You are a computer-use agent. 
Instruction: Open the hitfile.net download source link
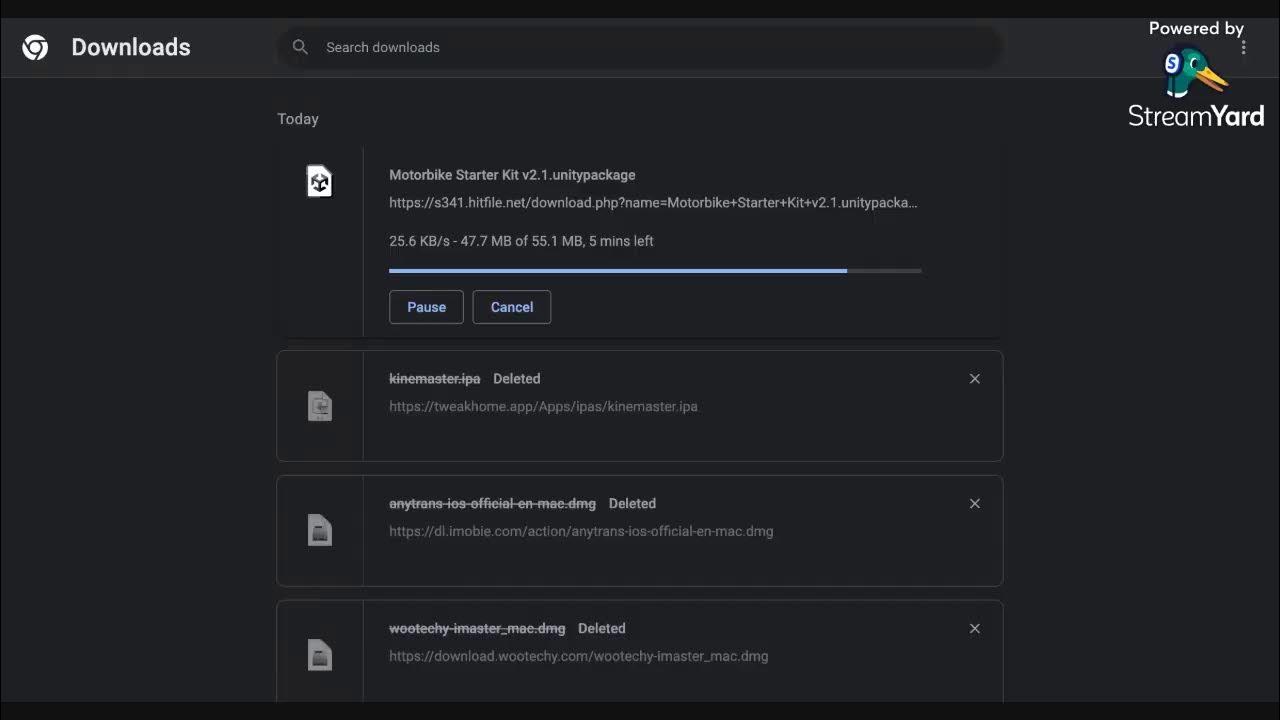(x=653, y=203)
